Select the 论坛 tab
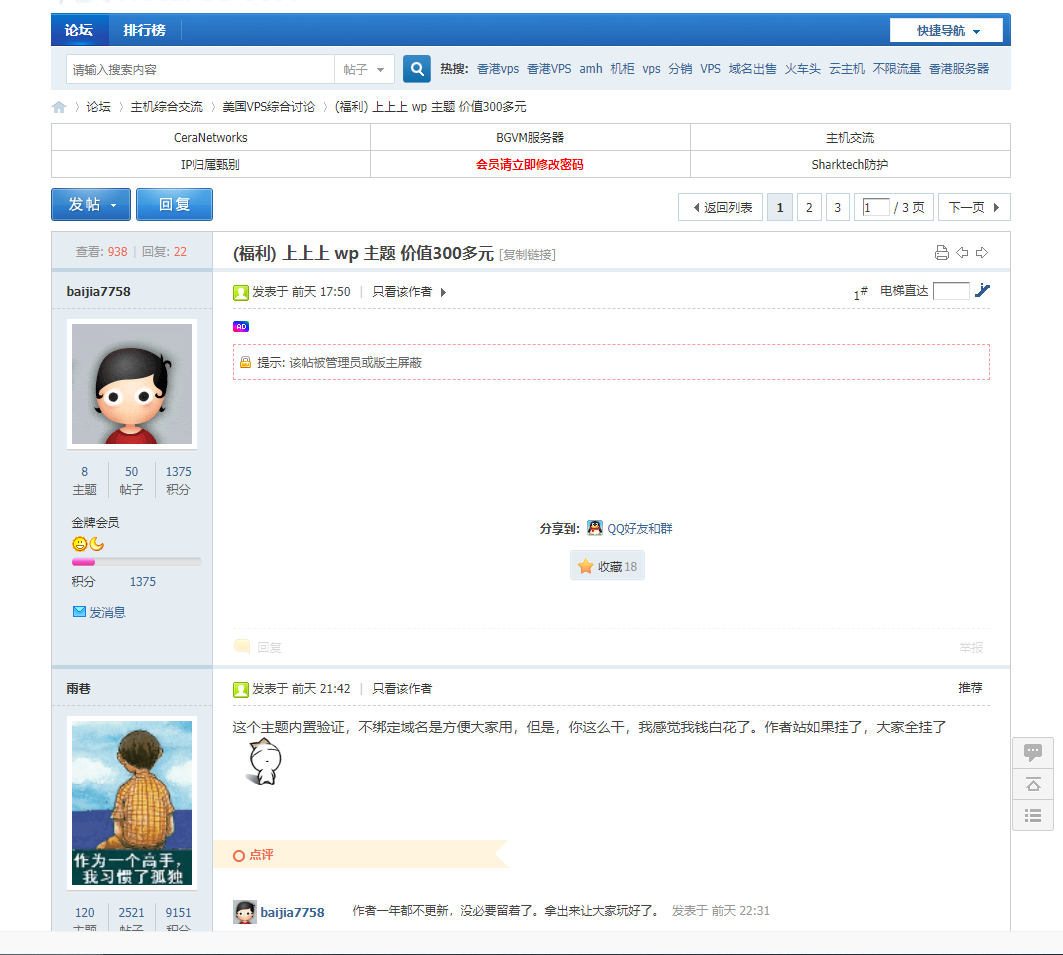Screen dimensions: 1063x955 [x=79, y=30]
